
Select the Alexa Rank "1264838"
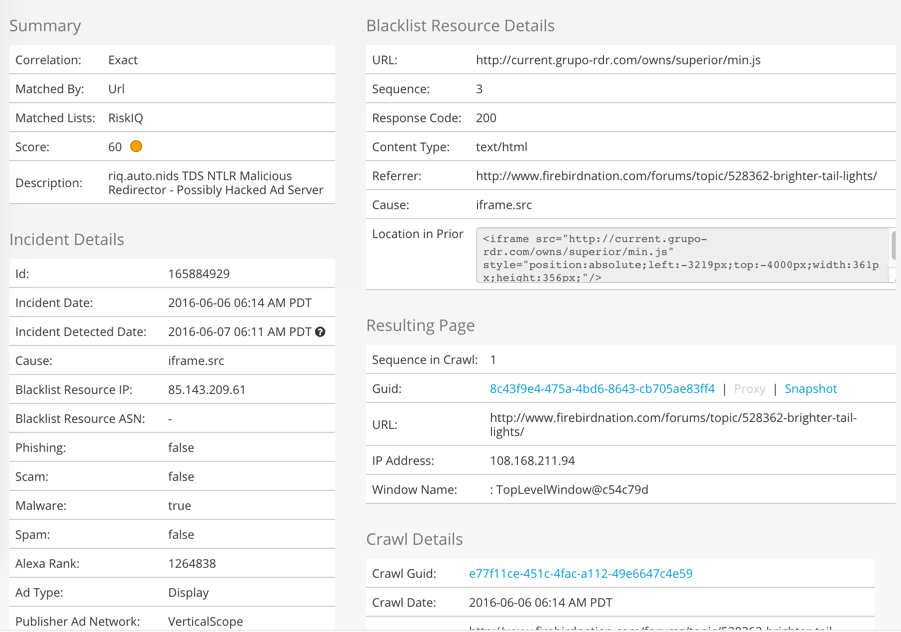pyautogui.click(x=192, y=564)
